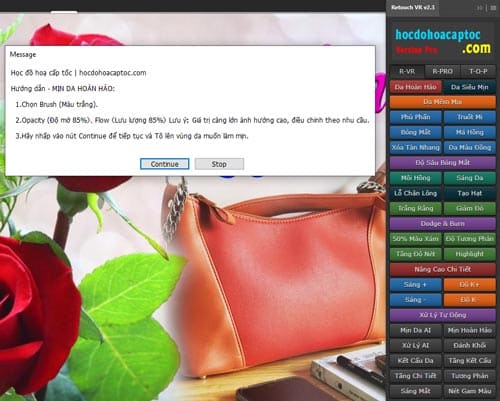This screenshot has width=500, height=401.
Task: Select the Retouch VR v2.1 panel title tab
Action: point(413,7)
